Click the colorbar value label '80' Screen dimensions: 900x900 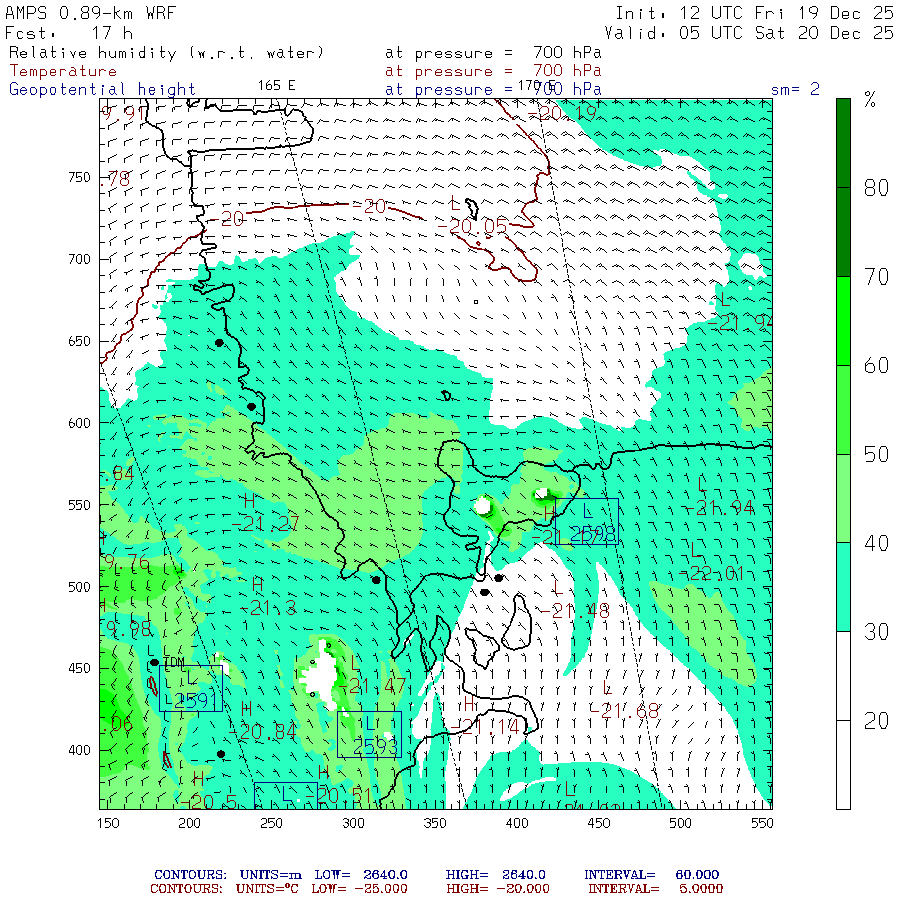[876, 188]
